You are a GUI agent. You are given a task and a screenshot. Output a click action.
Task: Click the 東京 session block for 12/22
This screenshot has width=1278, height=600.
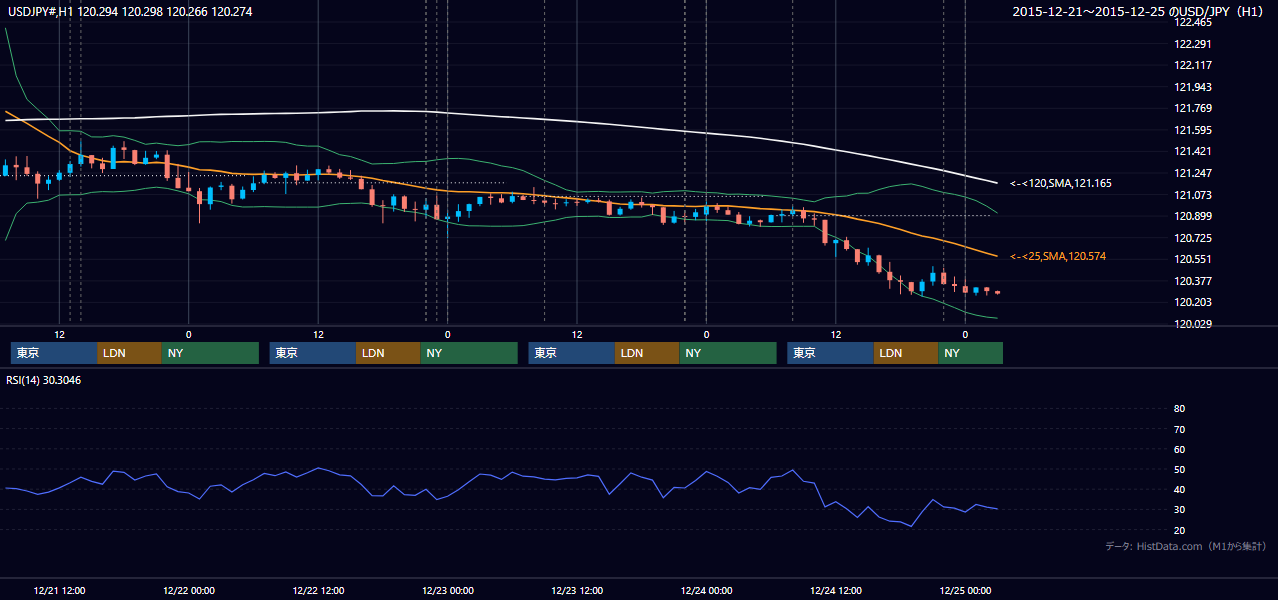tap(313, 353)
